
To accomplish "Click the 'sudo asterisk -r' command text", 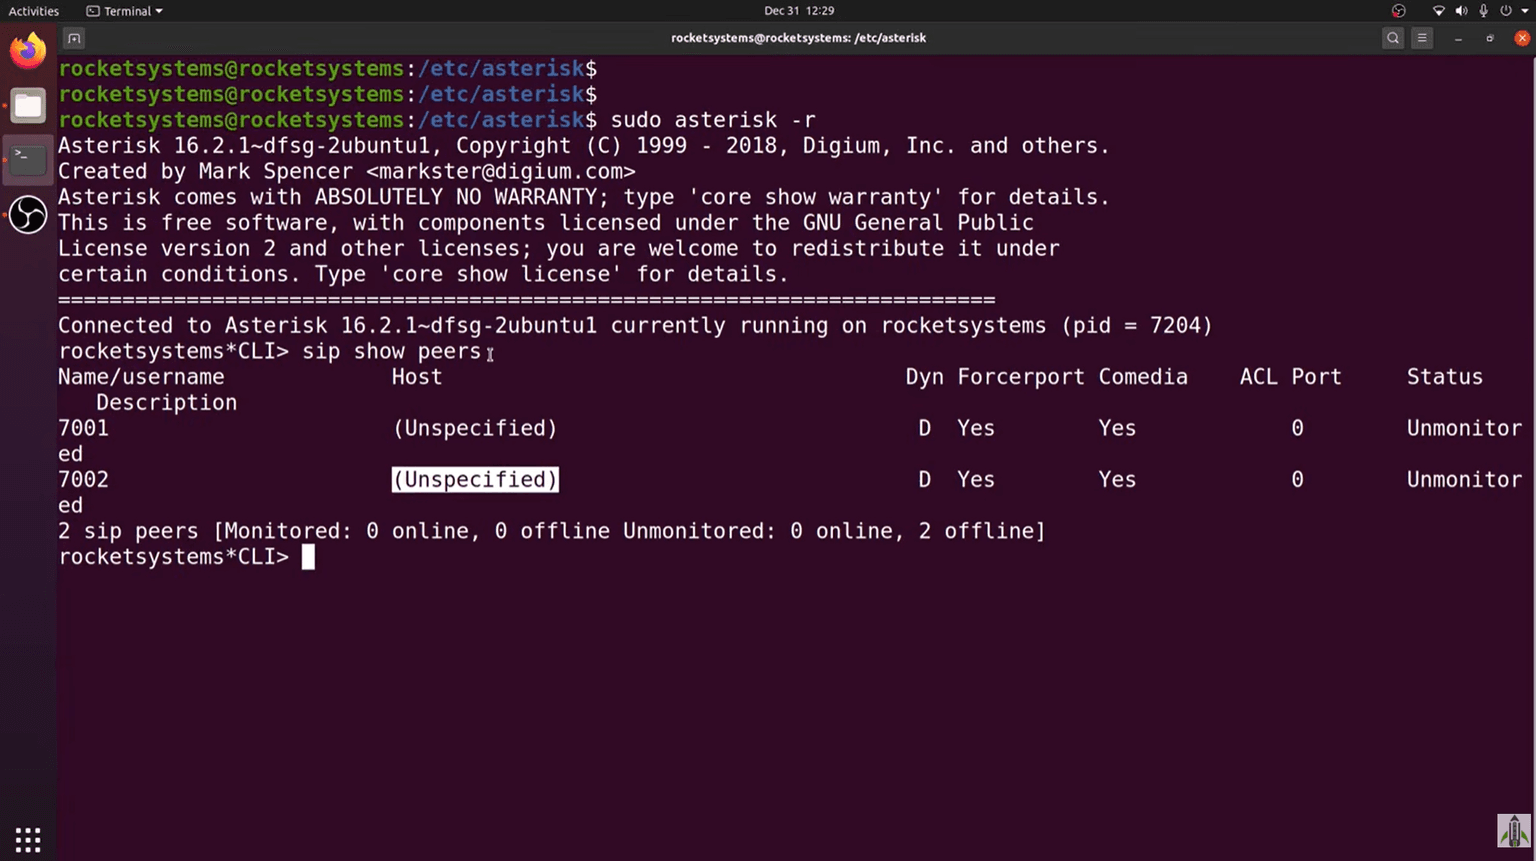I will point(713,120).
